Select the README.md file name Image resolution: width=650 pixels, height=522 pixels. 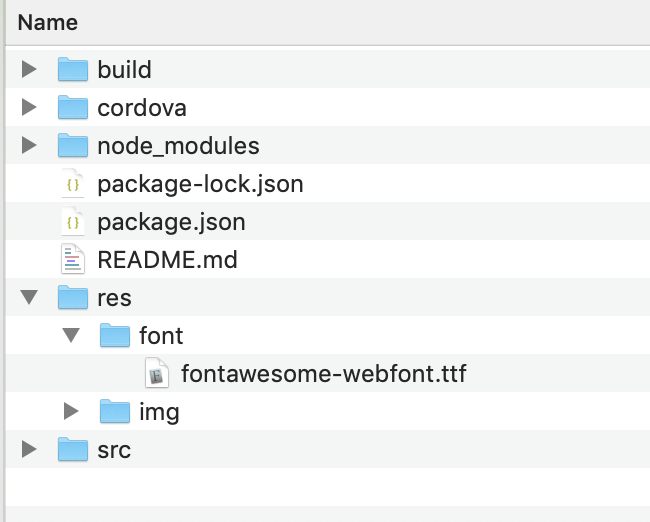point(167,260)
